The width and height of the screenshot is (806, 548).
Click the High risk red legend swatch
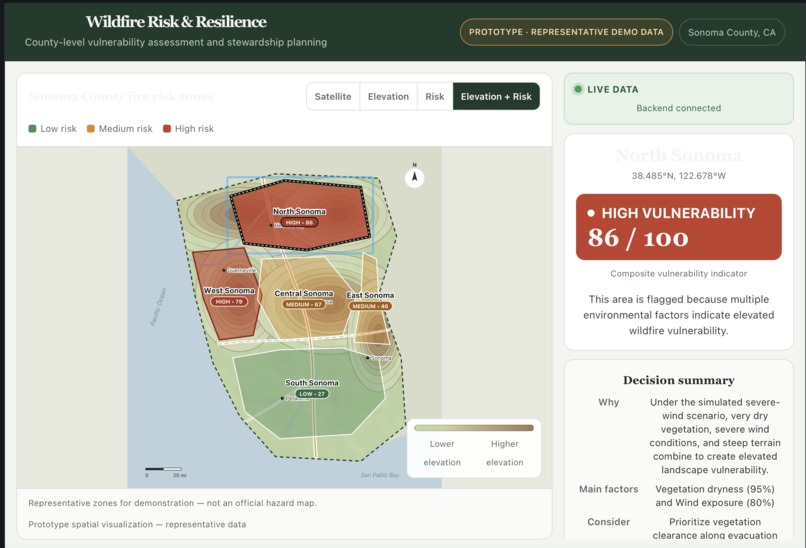point(167,129)
